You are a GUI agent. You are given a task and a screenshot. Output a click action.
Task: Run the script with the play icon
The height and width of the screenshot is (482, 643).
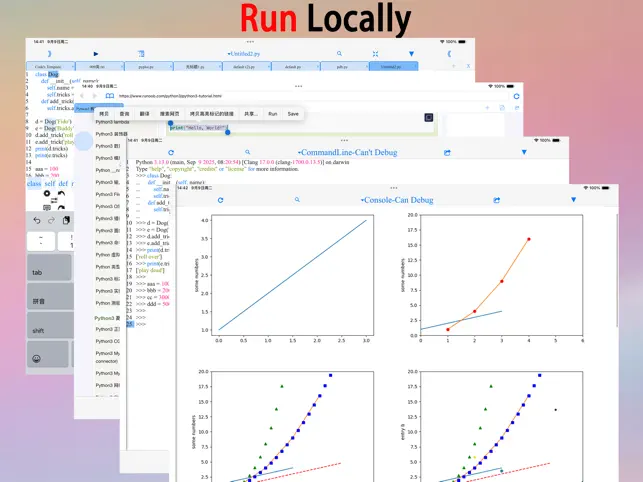pos(96,54)
